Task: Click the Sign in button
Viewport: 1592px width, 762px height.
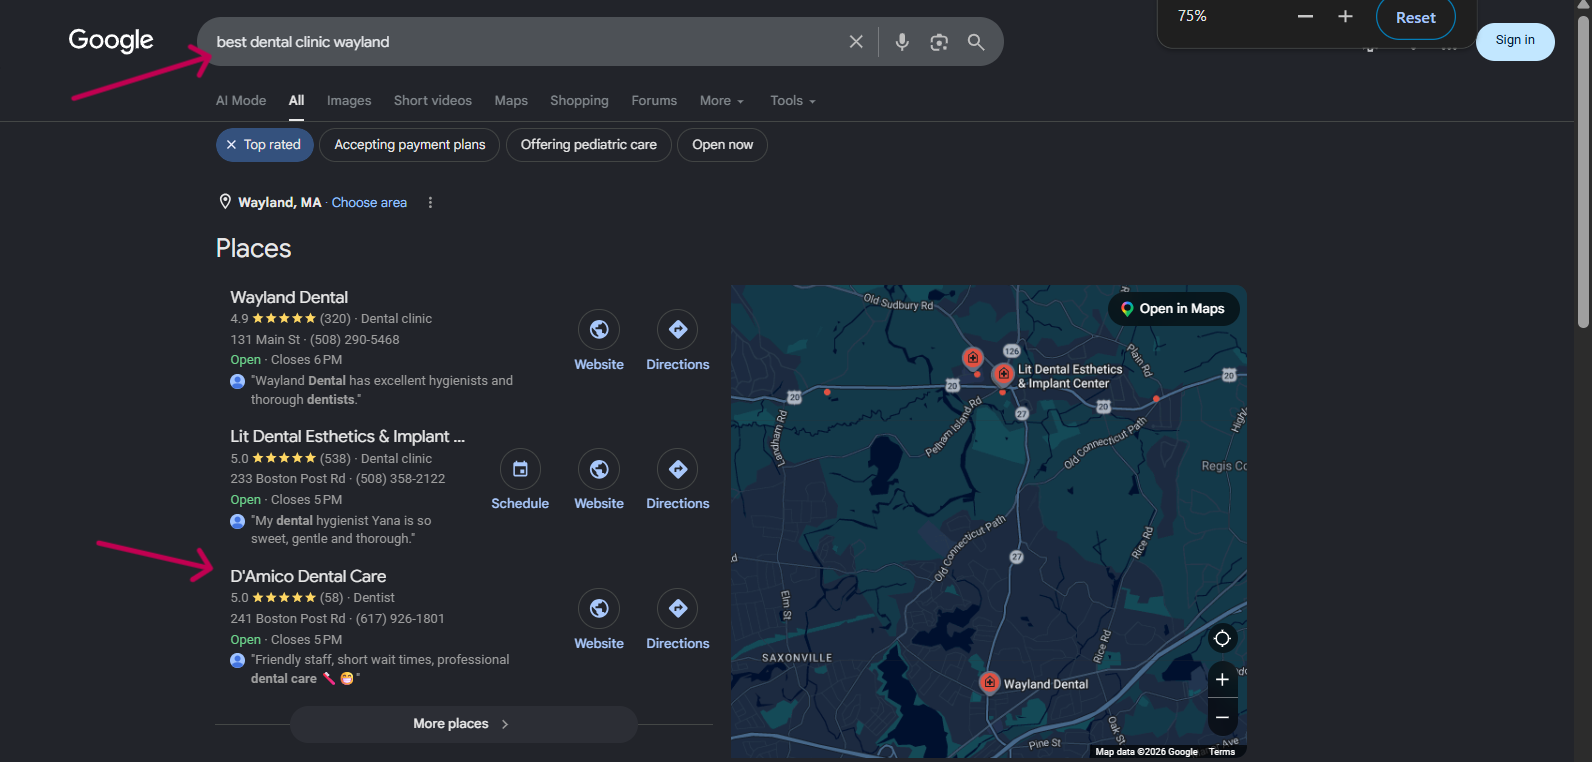Action: (1515, 41)
